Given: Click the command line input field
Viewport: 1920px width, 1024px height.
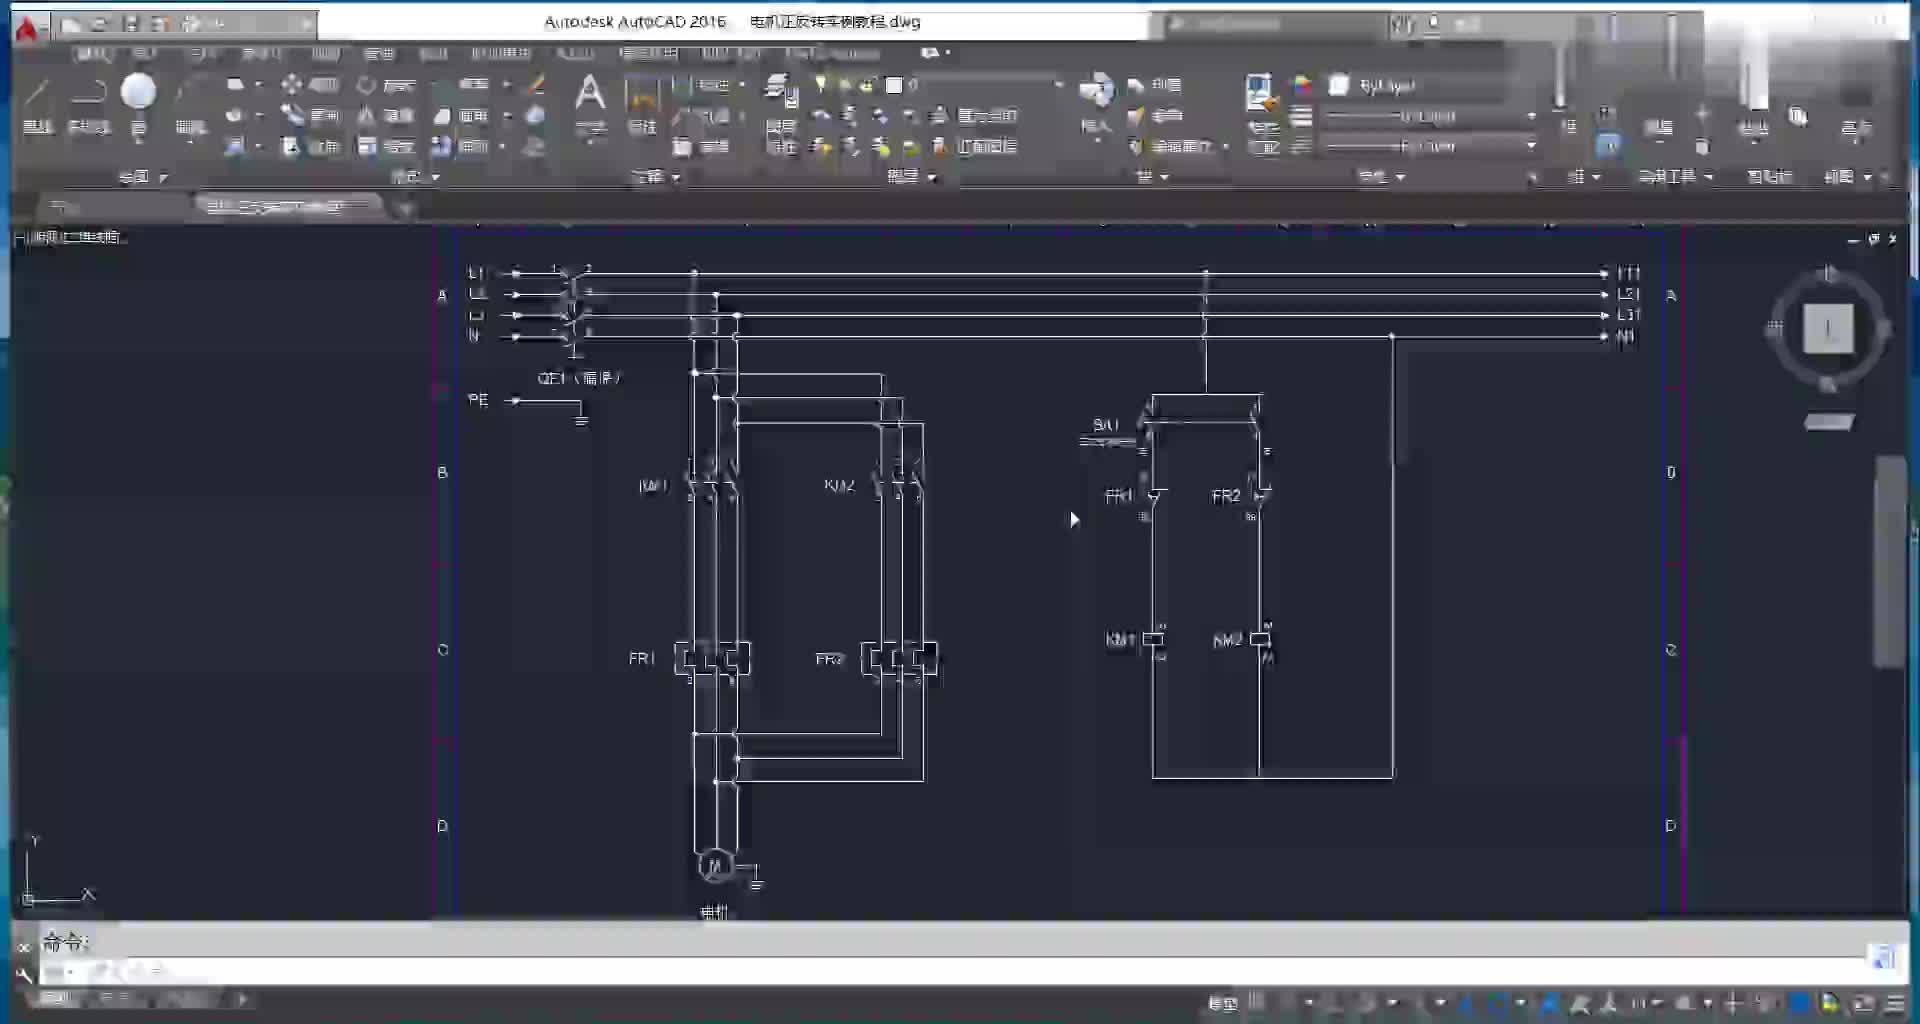Looking at the screenshot, I should [950, 971].
